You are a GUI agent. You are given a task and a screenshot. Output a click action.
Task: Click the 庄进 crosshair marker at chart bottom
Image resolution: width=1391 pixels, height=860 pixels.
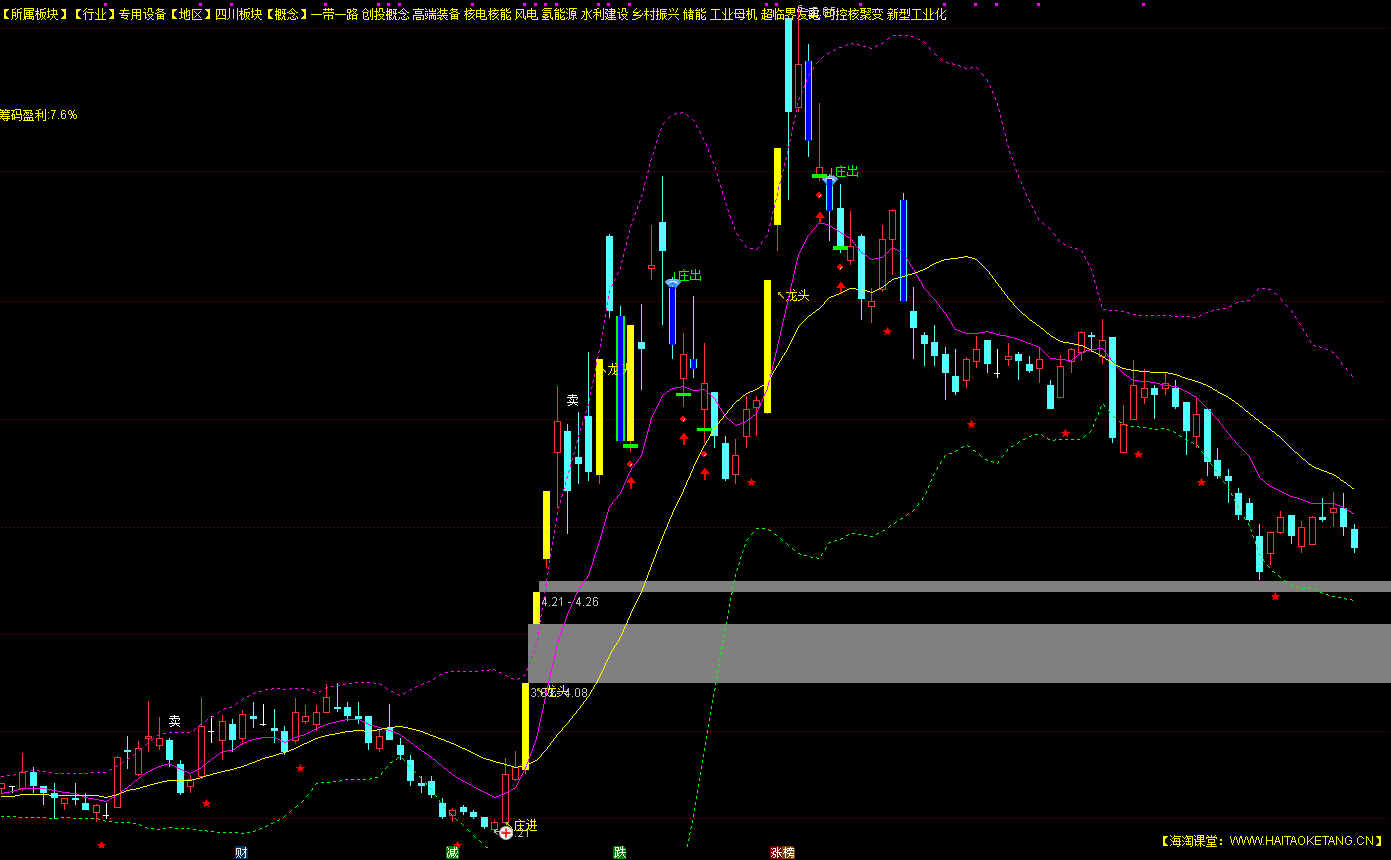[x=506, y=832]
